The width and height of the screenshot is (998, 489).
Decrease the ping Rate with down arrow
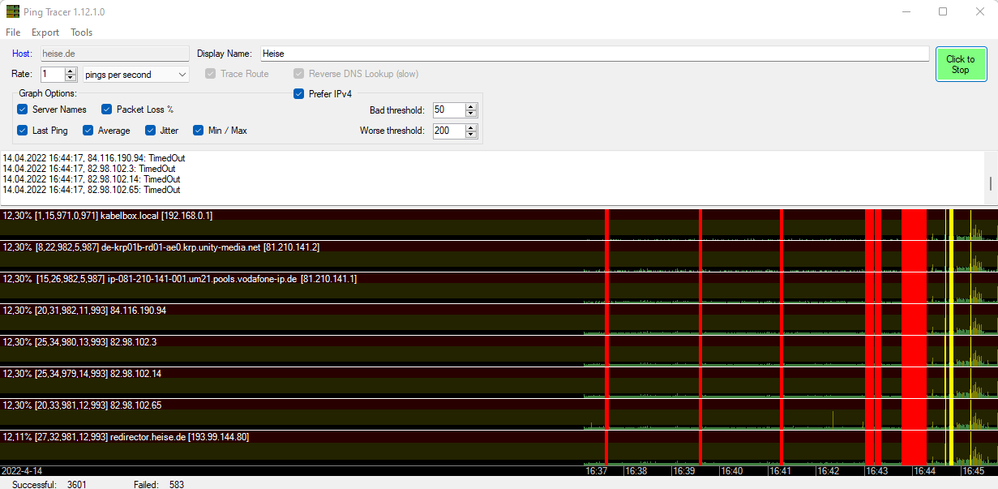click(x=71, y=78)
